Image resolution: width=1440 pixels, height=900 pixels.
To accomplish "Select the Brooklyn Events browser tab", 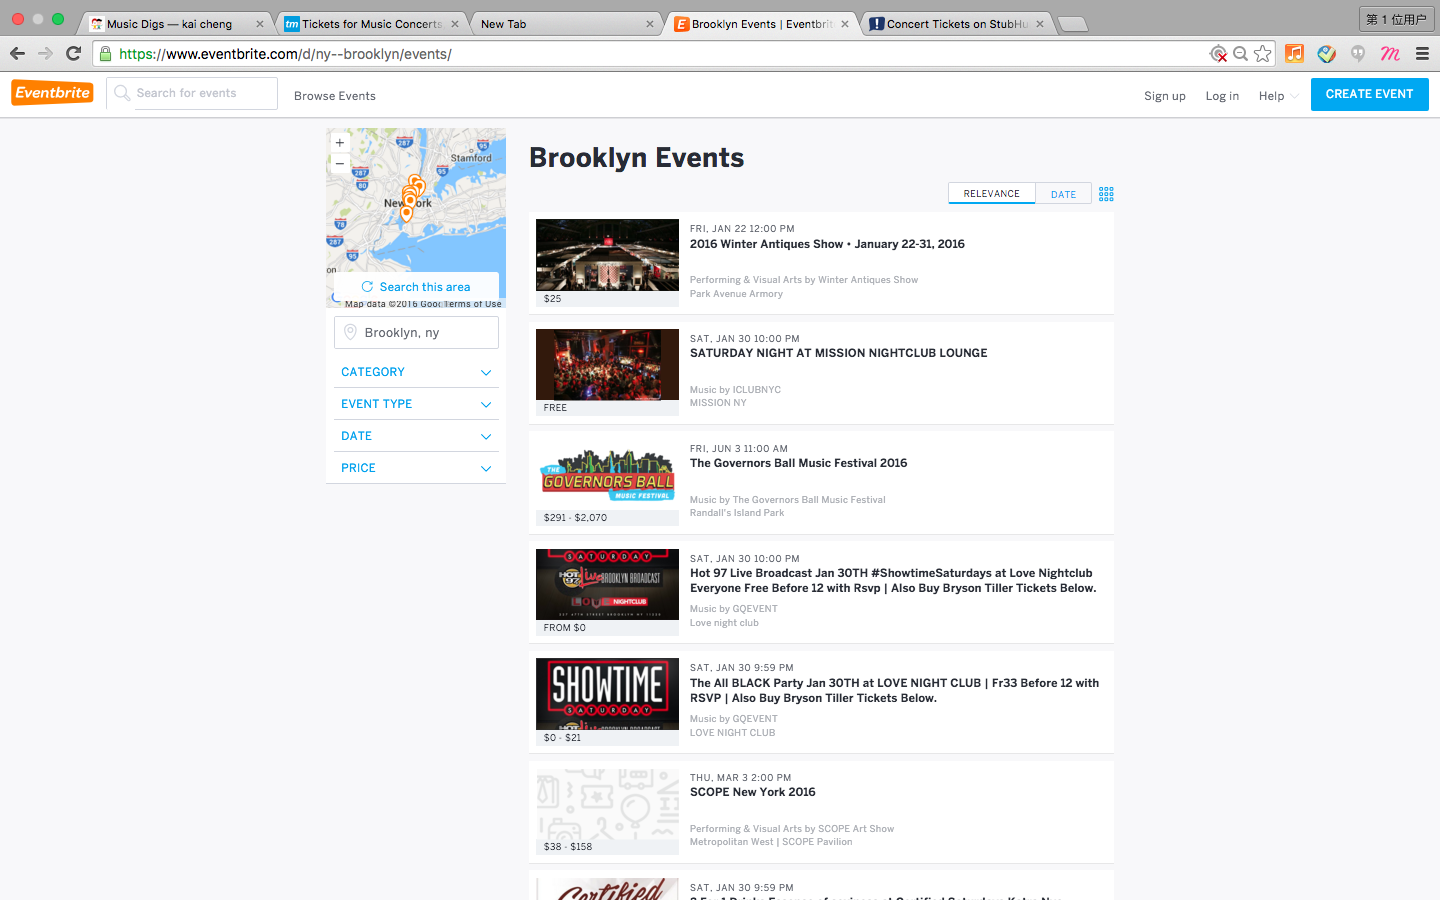I will (762, 24).
